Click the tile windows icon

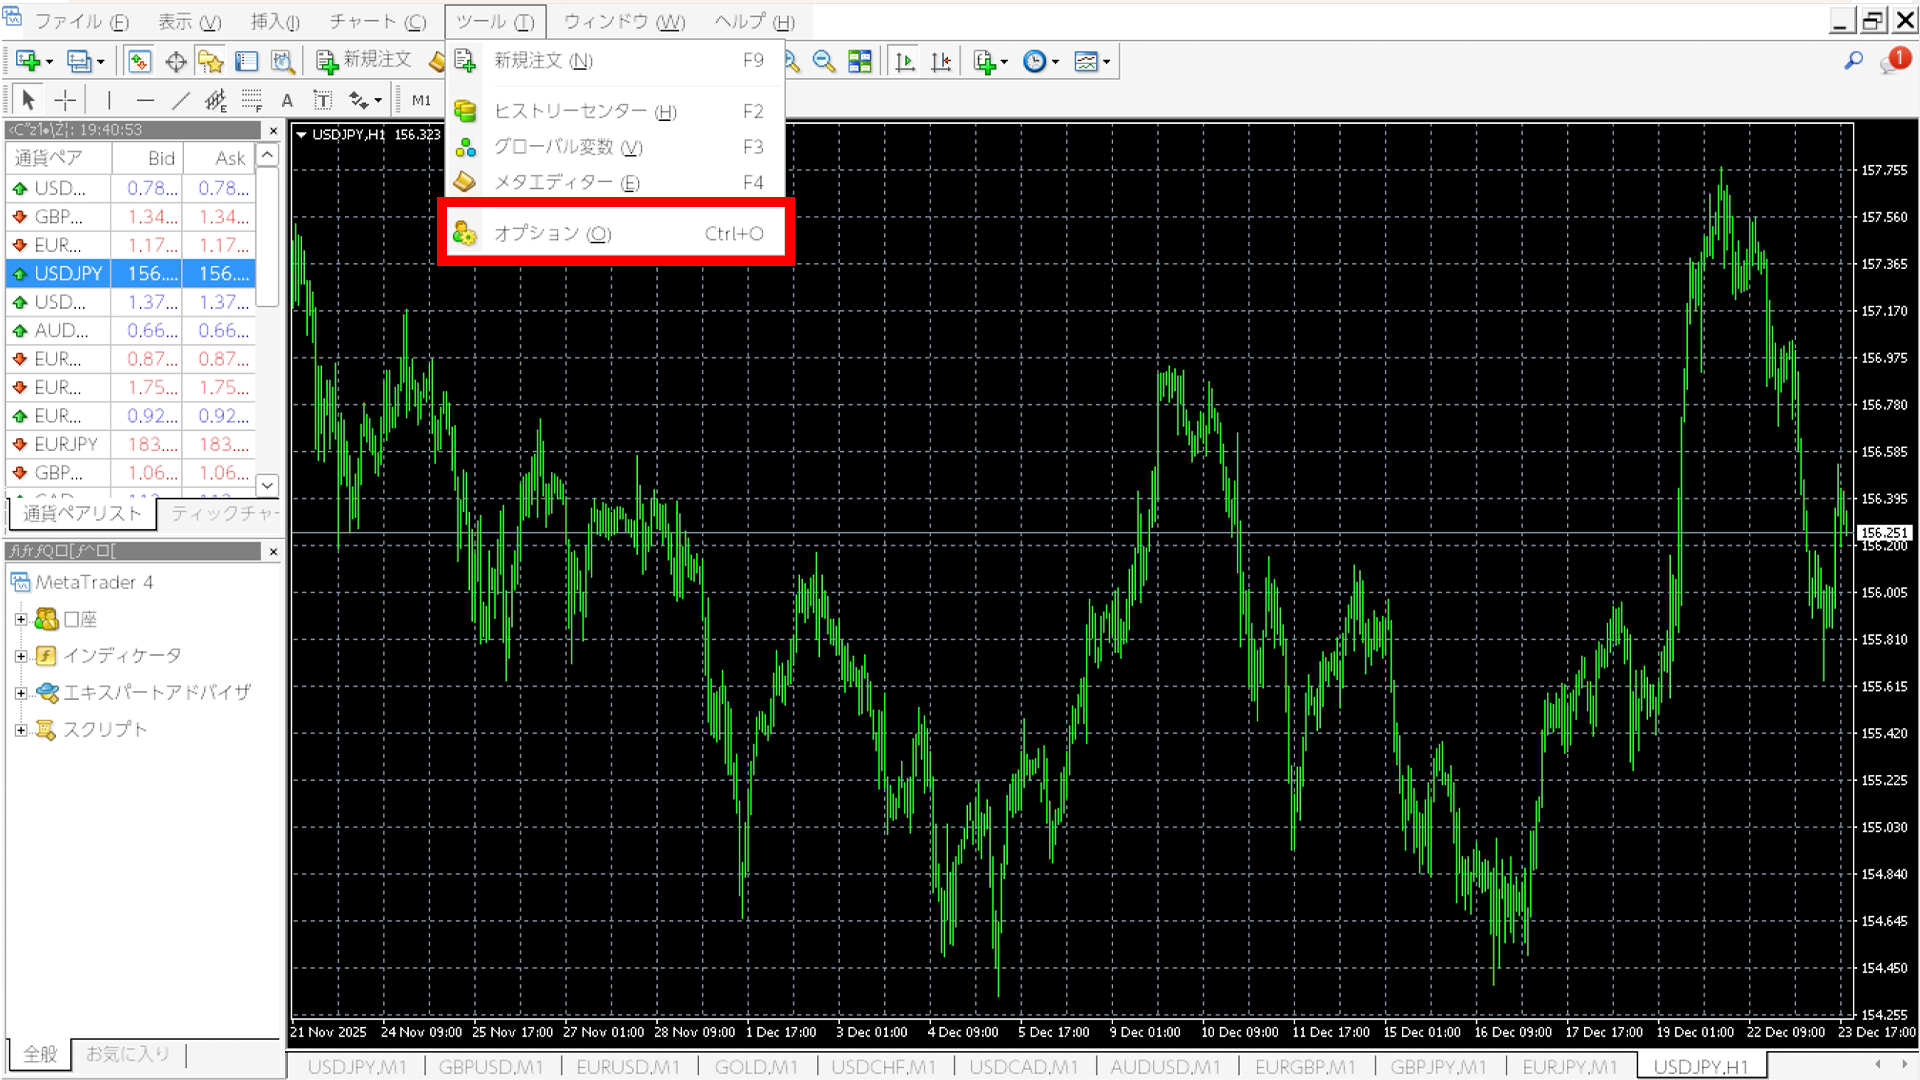click(x=860, y=62)
